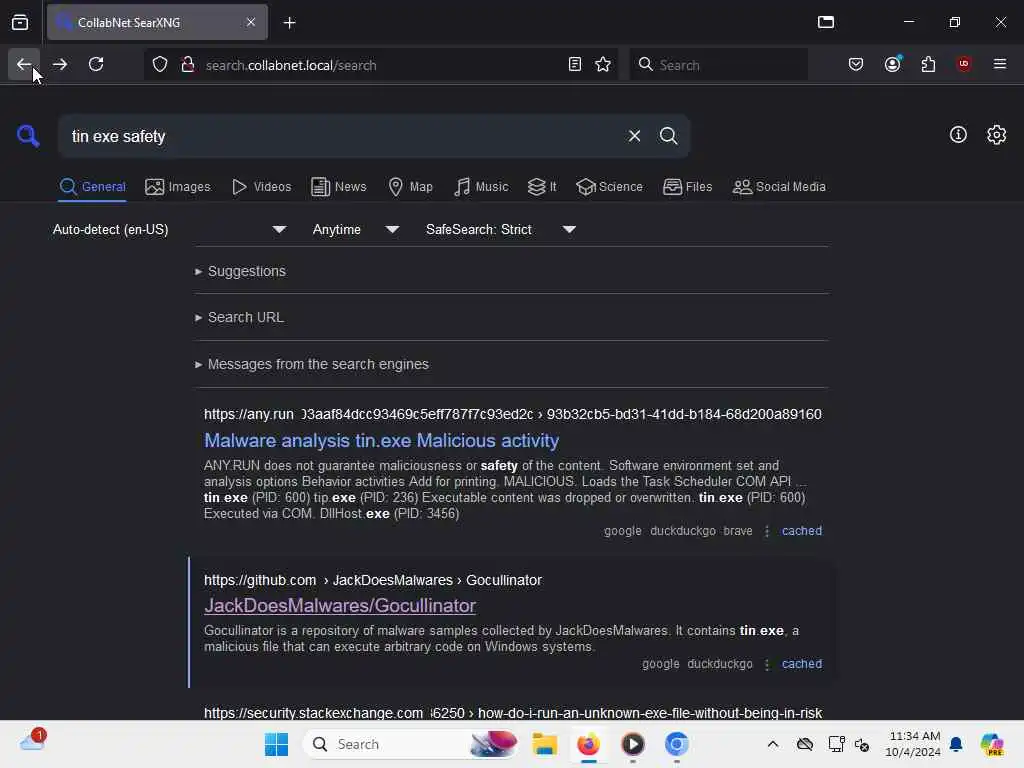Open the Copilot preview taskbar icon

pos(992,744)
